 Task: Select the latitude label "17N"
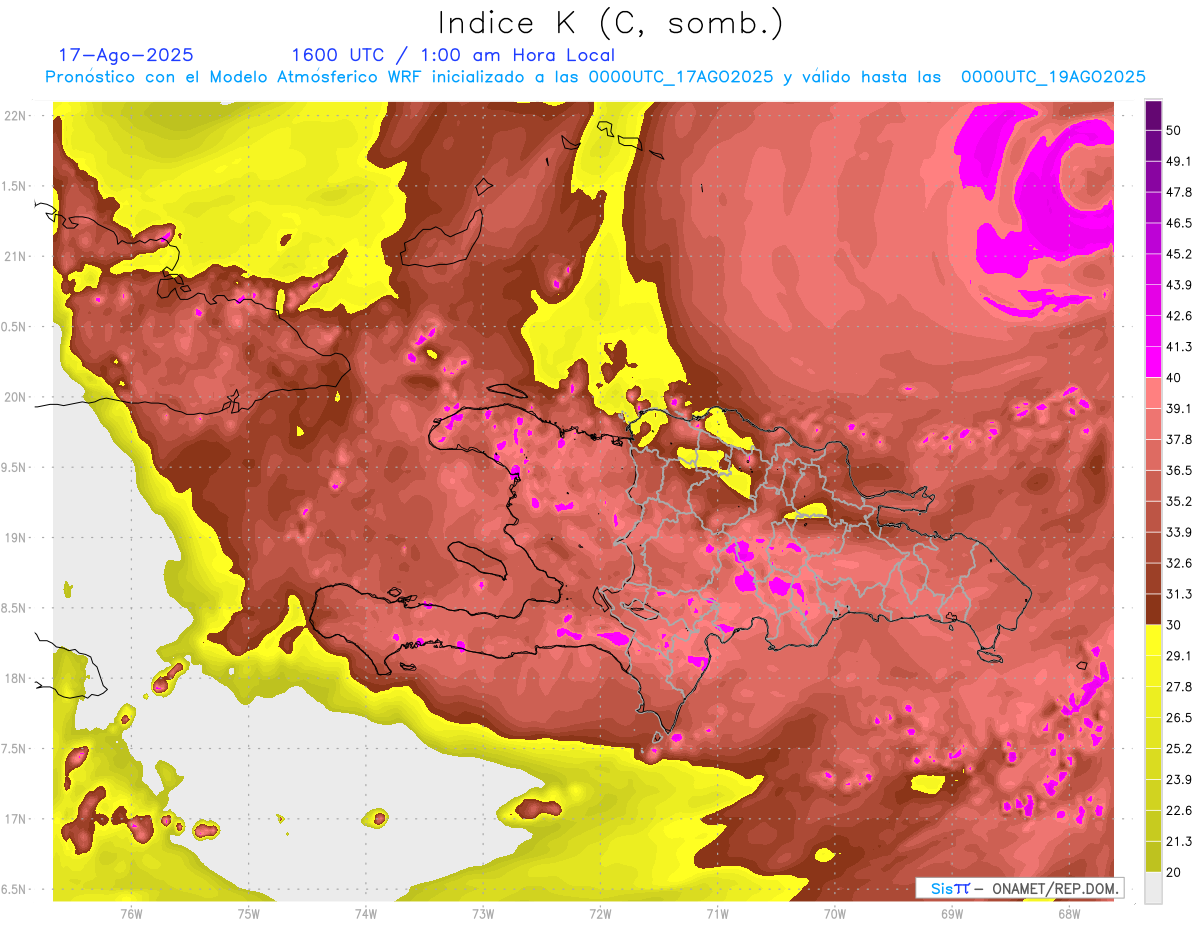(x=16, y=819)
